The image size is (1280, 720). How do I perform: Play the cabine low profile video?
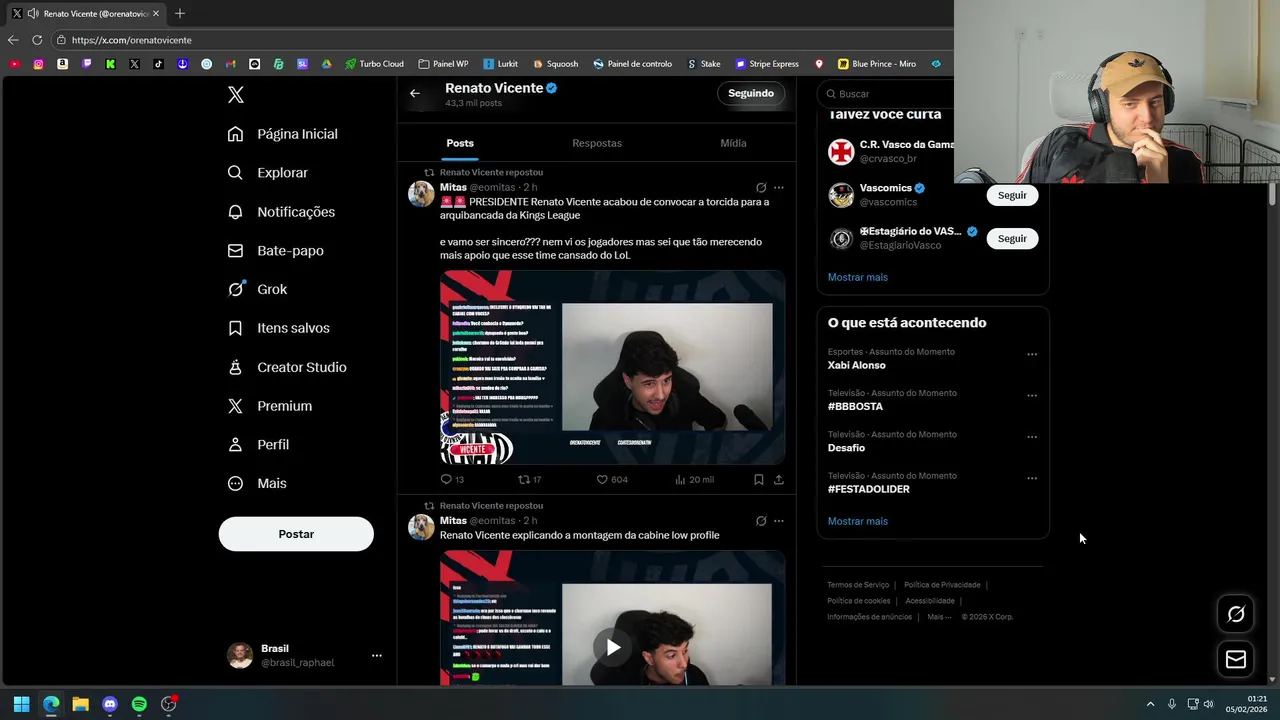(x=613, y=647)
